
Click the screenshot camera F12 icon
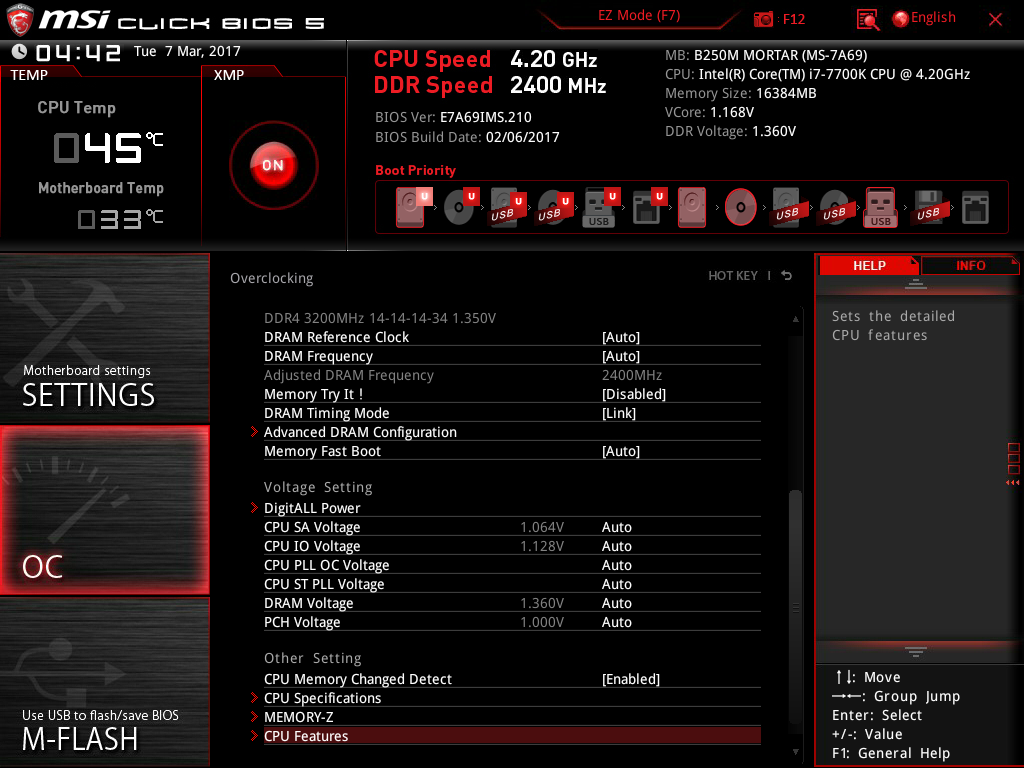coord(764,19)
